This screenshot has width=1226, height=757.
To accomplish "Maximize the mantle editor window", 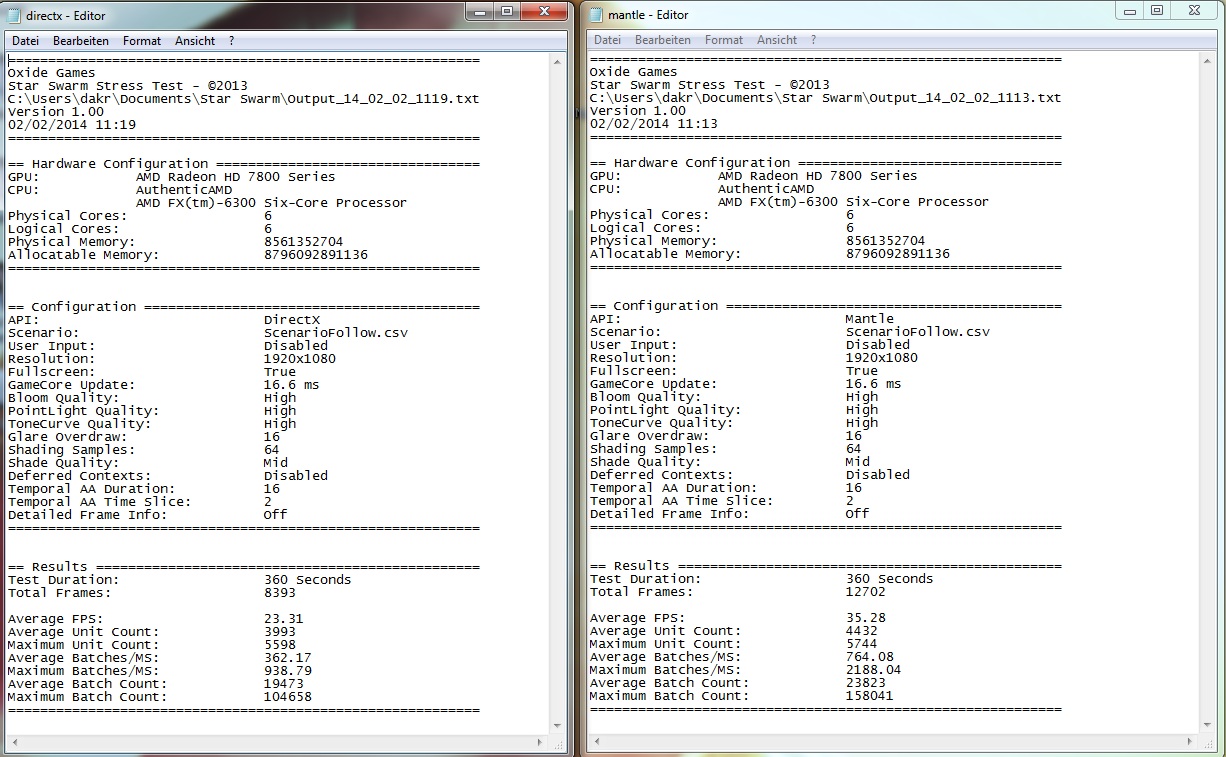I will tap(1157, 10).
